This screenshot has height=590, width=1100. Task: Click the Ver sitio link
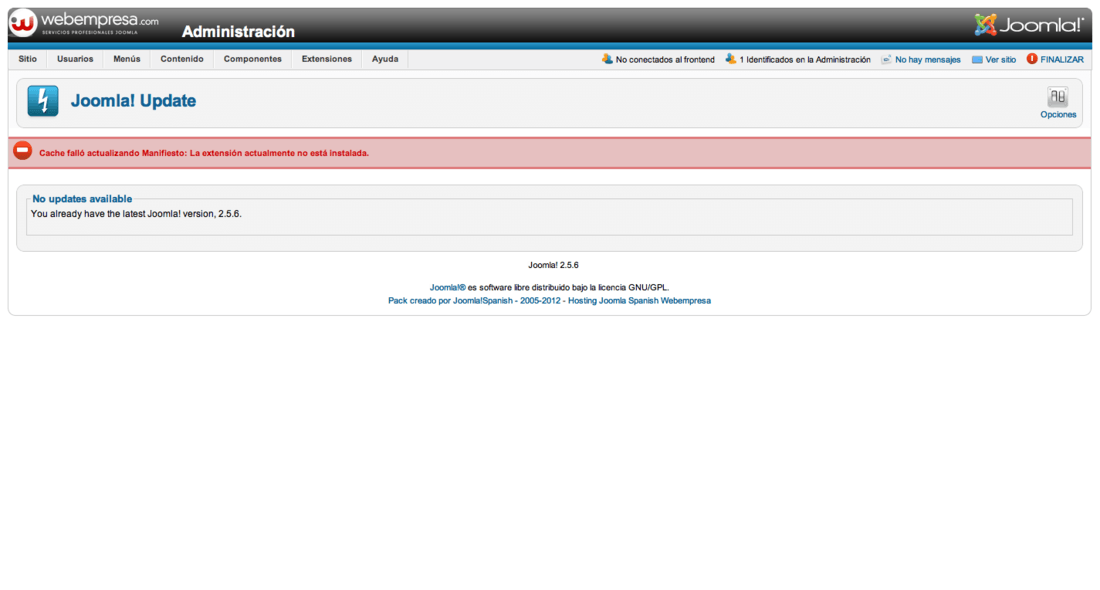[x=1000, y=60]
